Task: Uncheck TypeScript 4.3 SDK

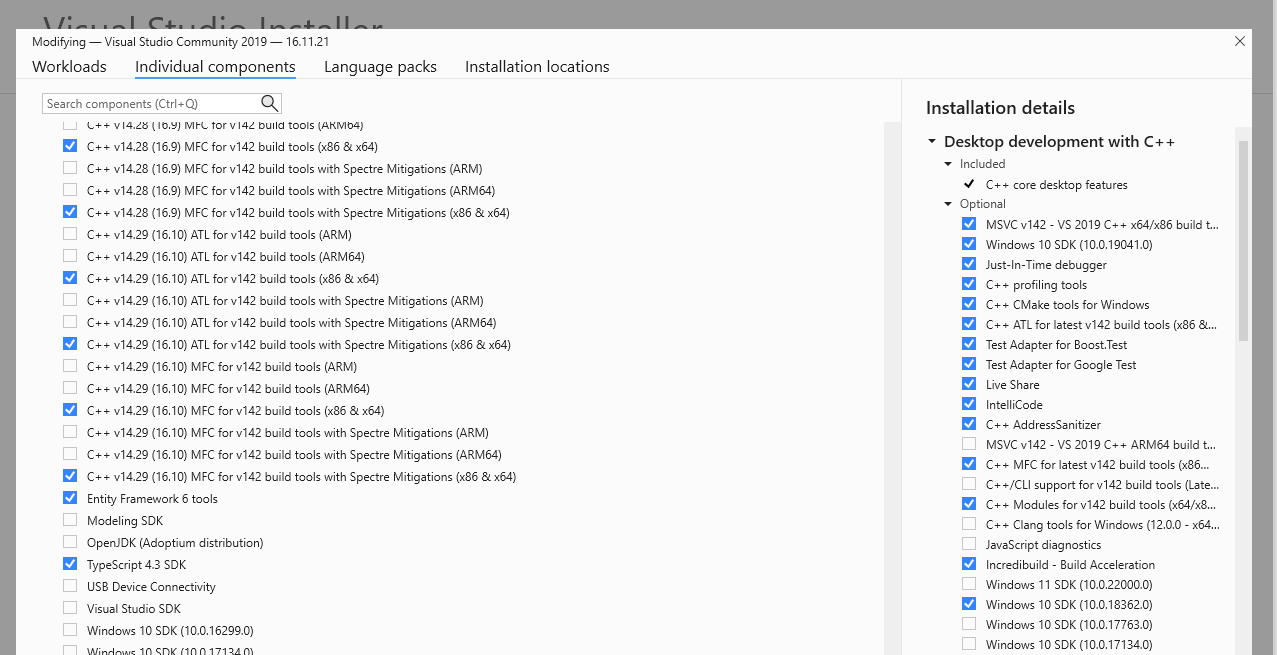Action: coord(70,565)
